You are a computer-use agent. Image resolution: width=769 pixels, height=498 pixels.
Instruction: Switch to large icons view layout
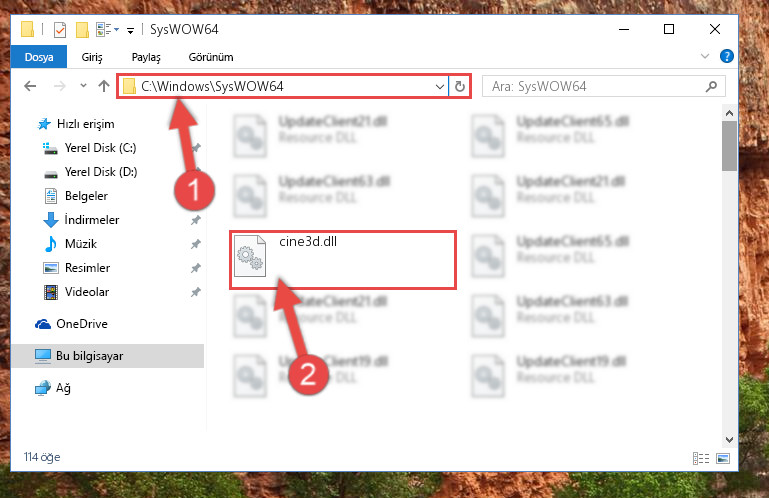(723, 458)
